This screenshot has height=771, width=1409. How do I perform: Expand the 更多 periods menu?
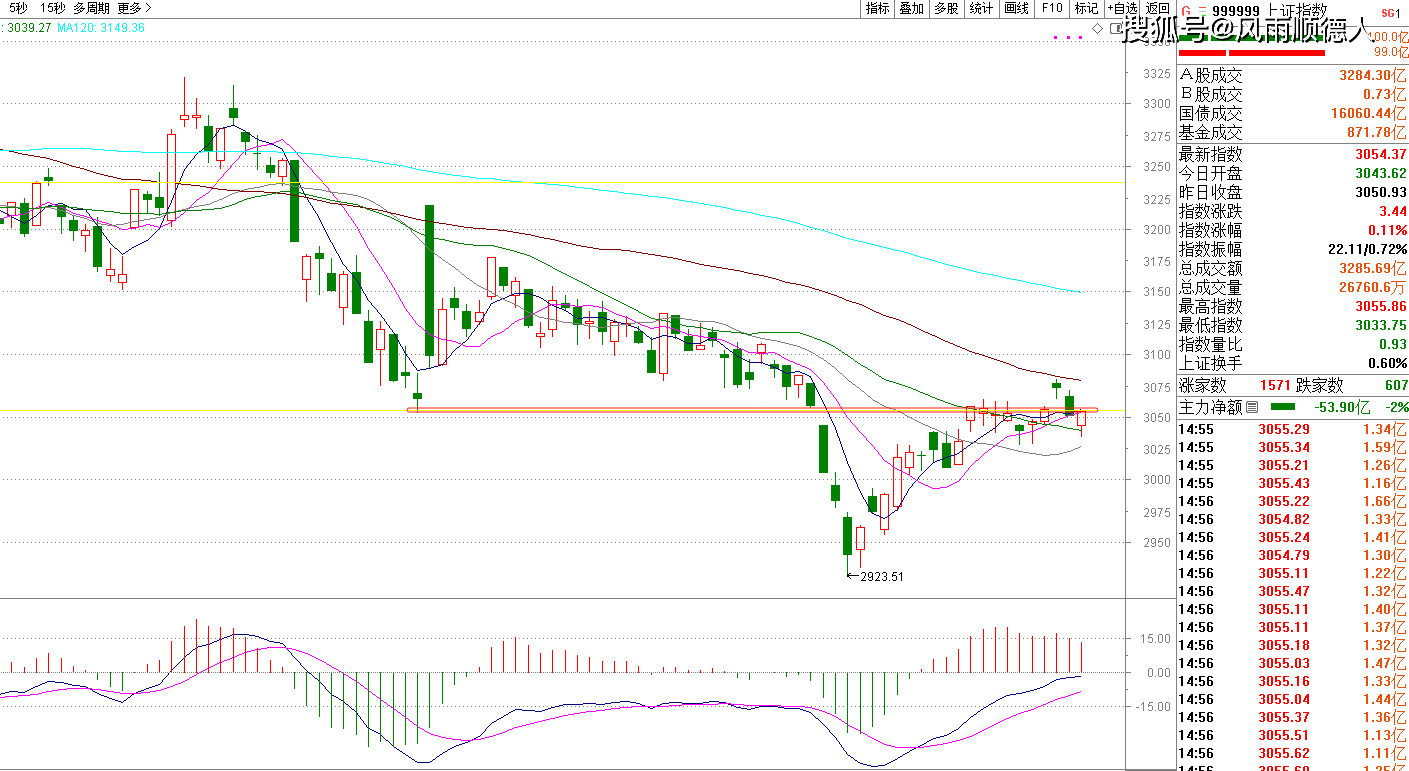click(x=134, y=8)
